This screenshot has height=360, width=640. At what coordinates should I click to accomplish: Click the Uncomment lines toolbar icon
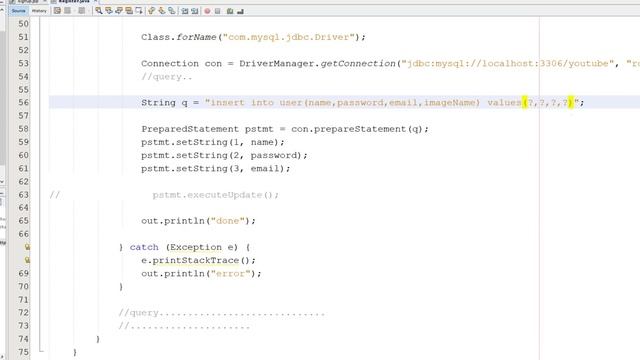(x=240, y=11)
